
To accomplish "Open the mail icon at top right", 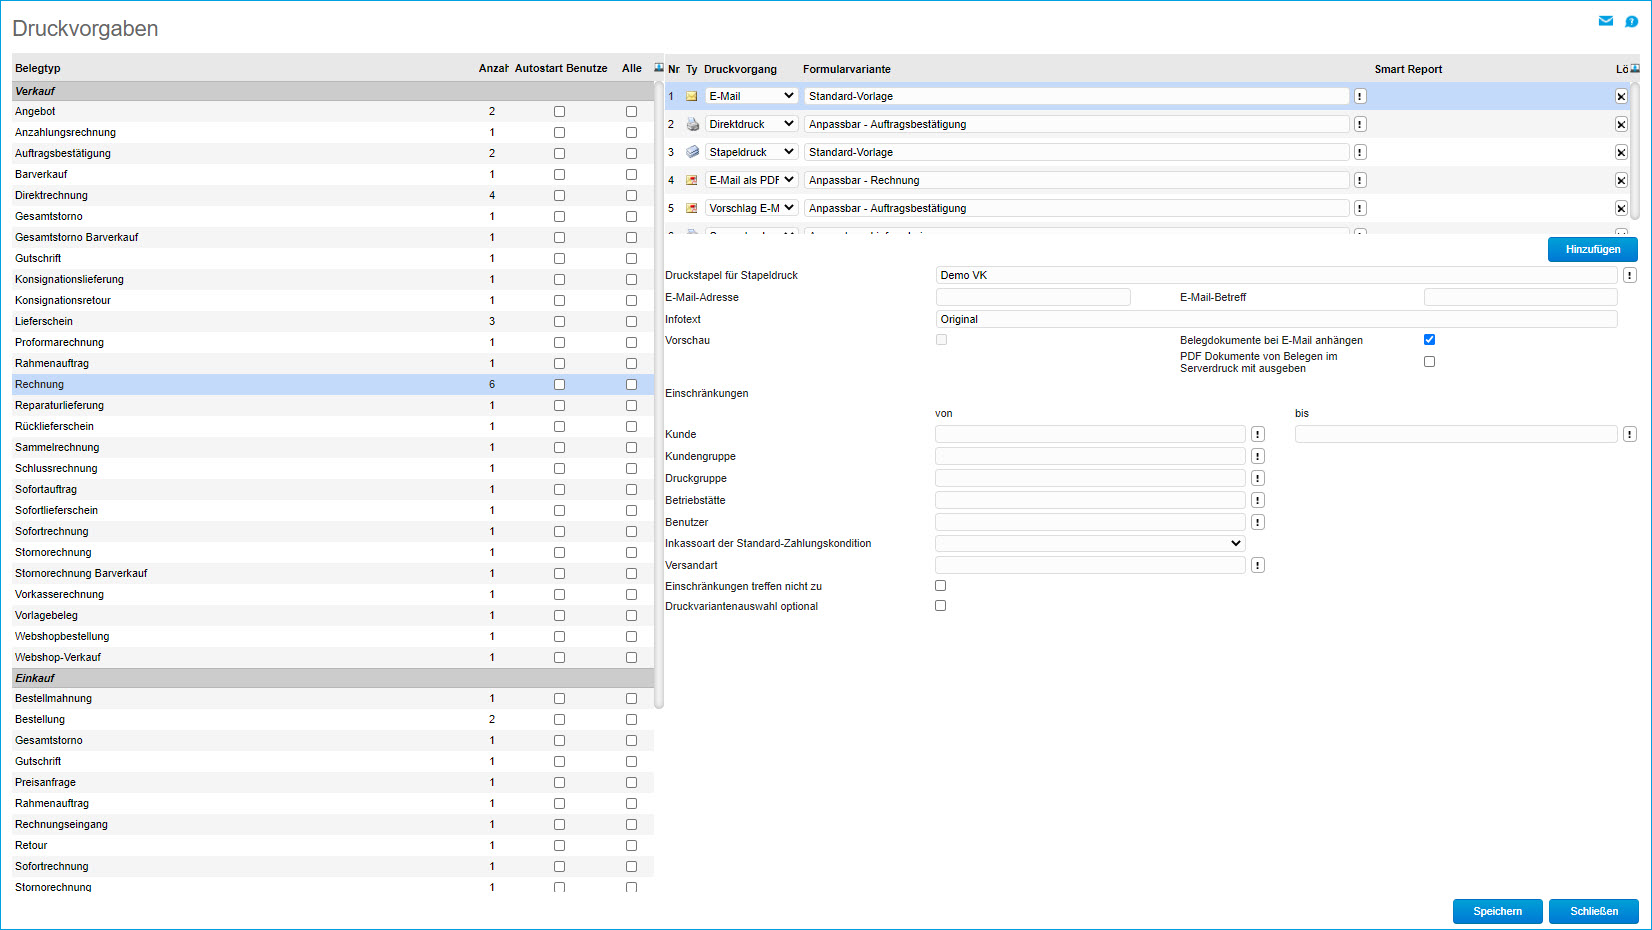I will 1606,21.
